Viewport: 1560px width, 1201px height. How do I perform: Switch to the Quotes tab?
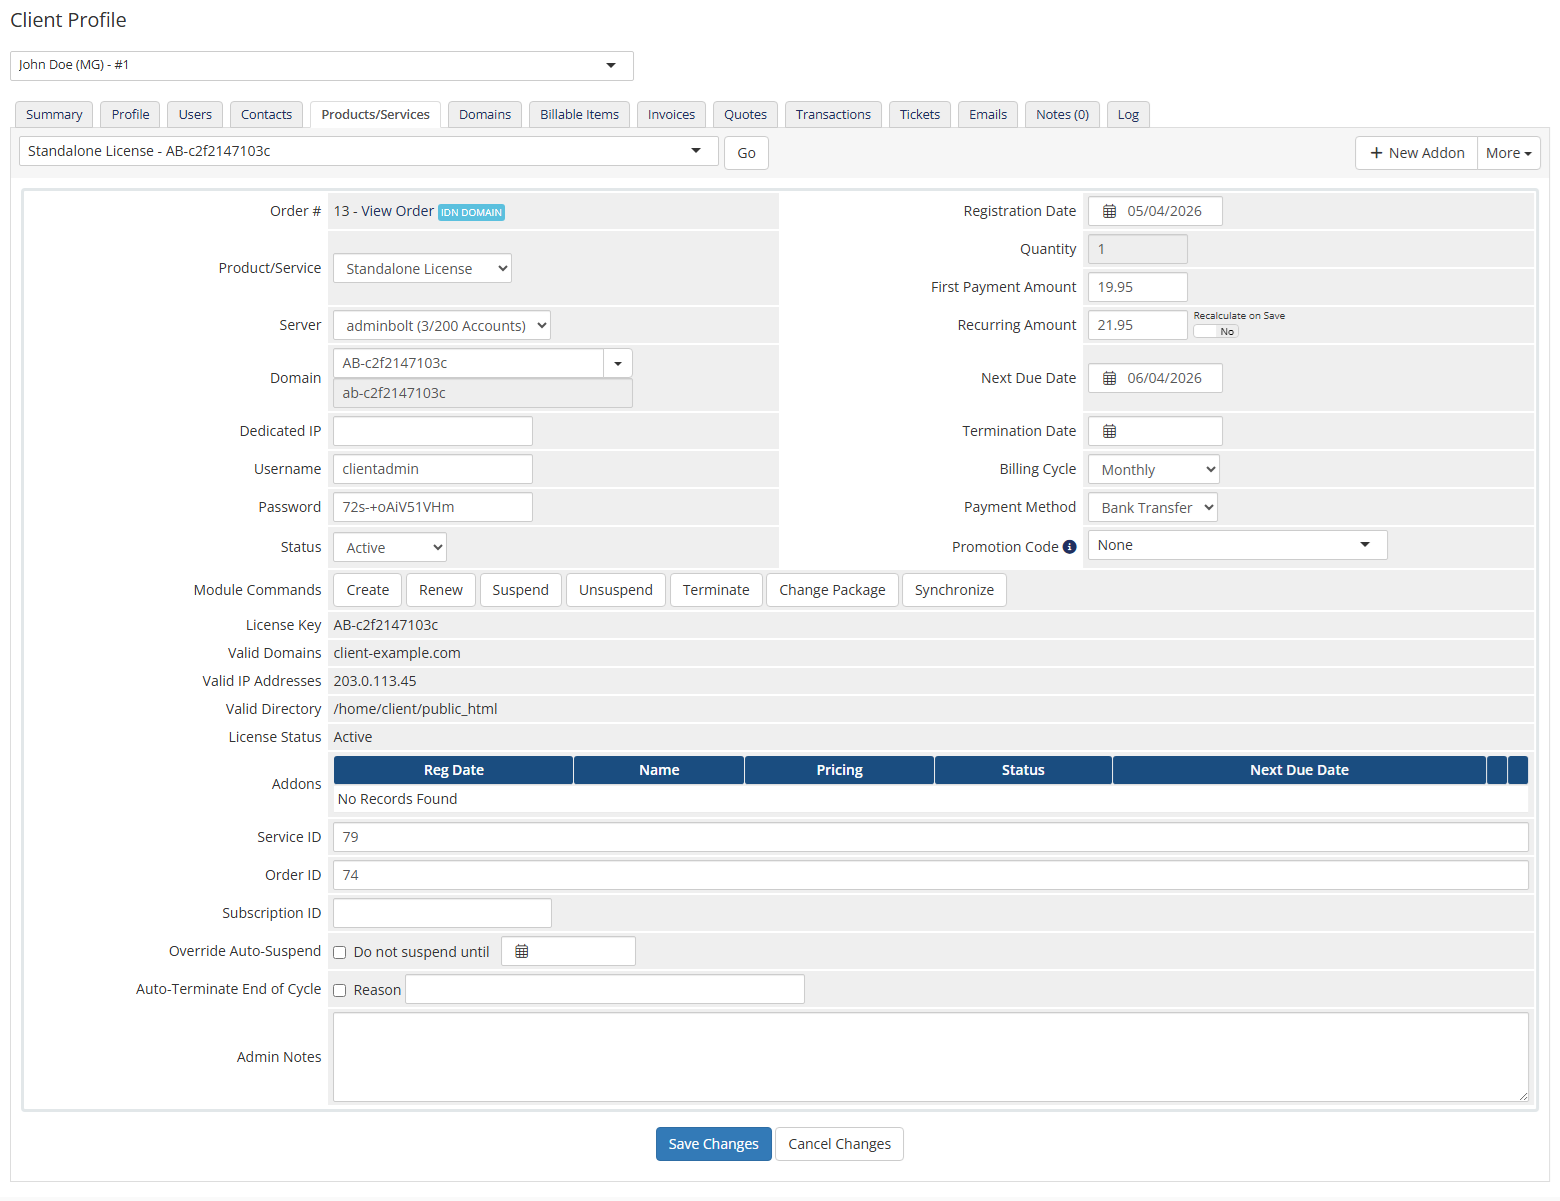[x=745, y=114]
